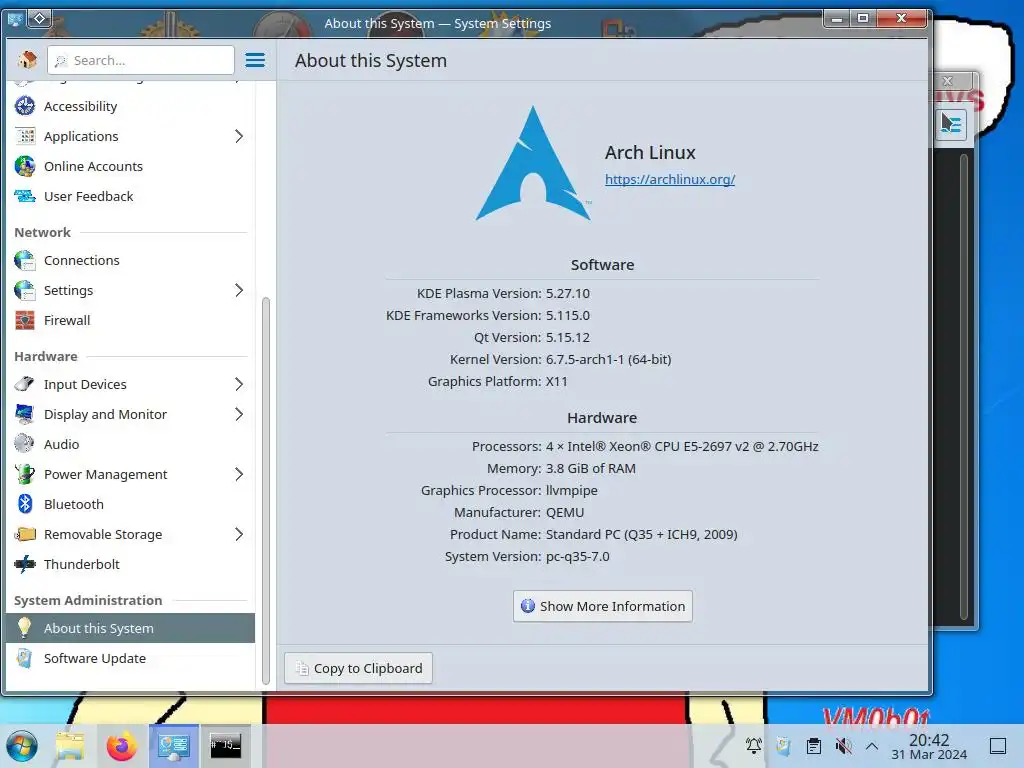This screenshot has width=1024, height=768.
Task: Open the Start menu orb in taskbar
Action: click(x=22, y=746)
